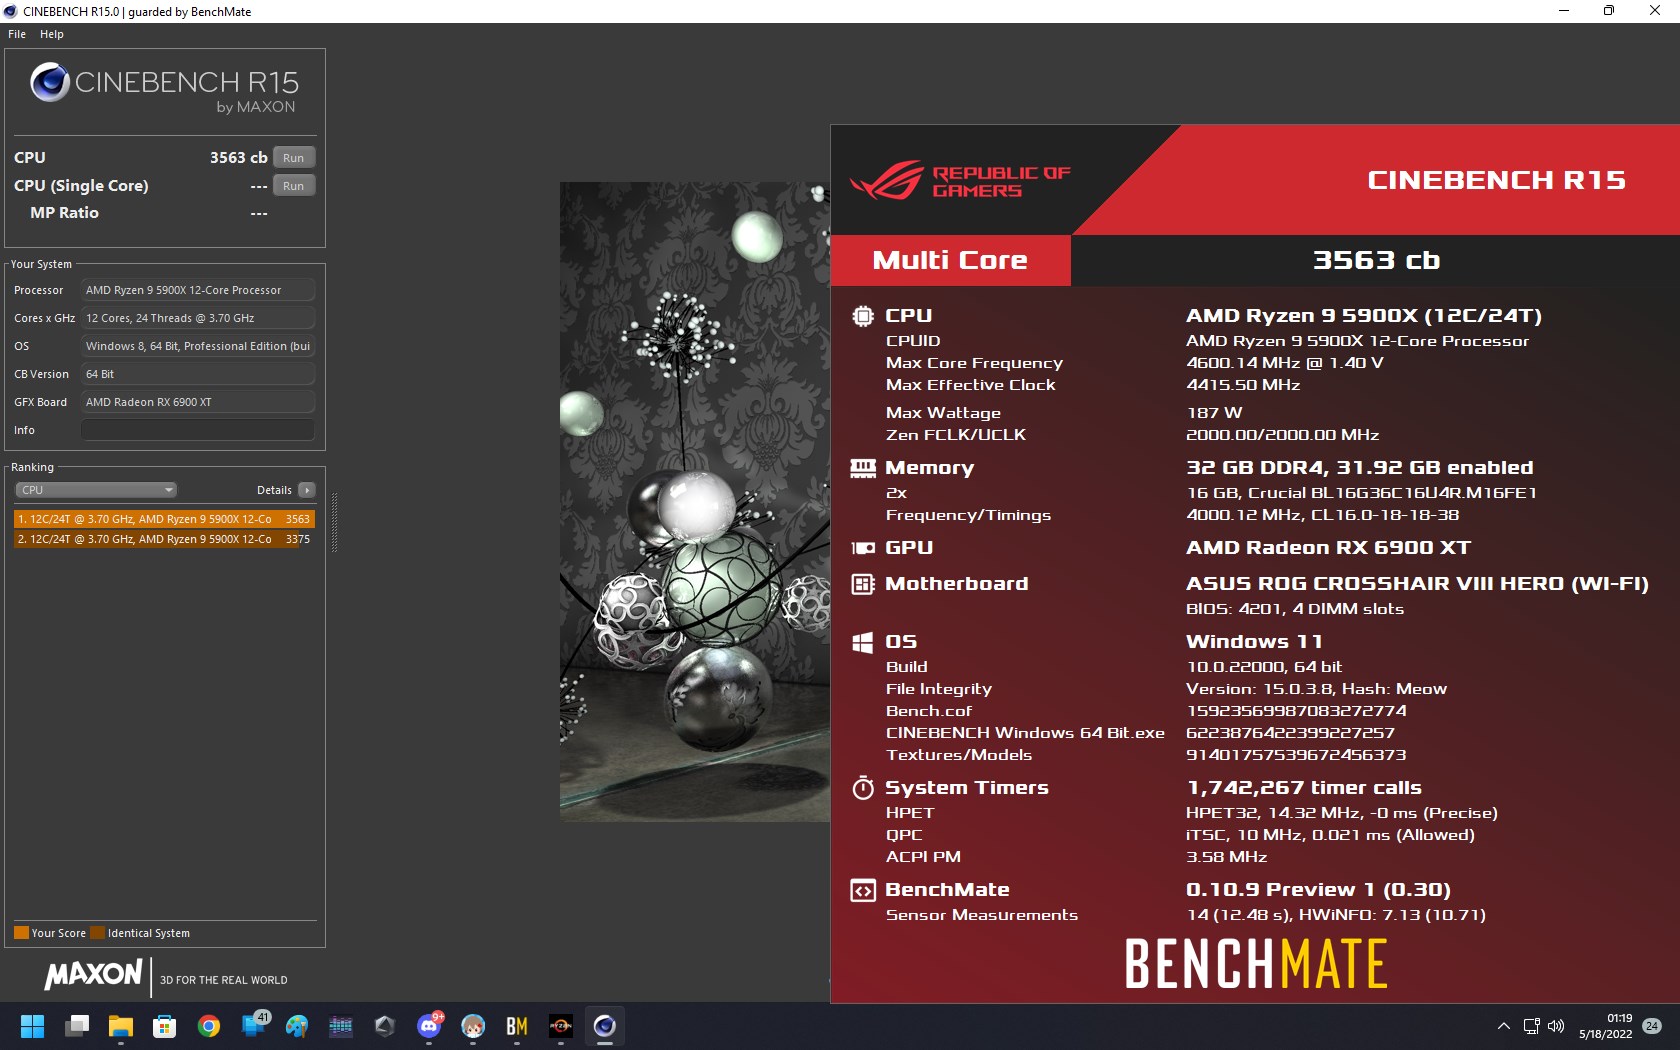
Task: Open taskbar app with 41 badge
Action: point(255,1024)
